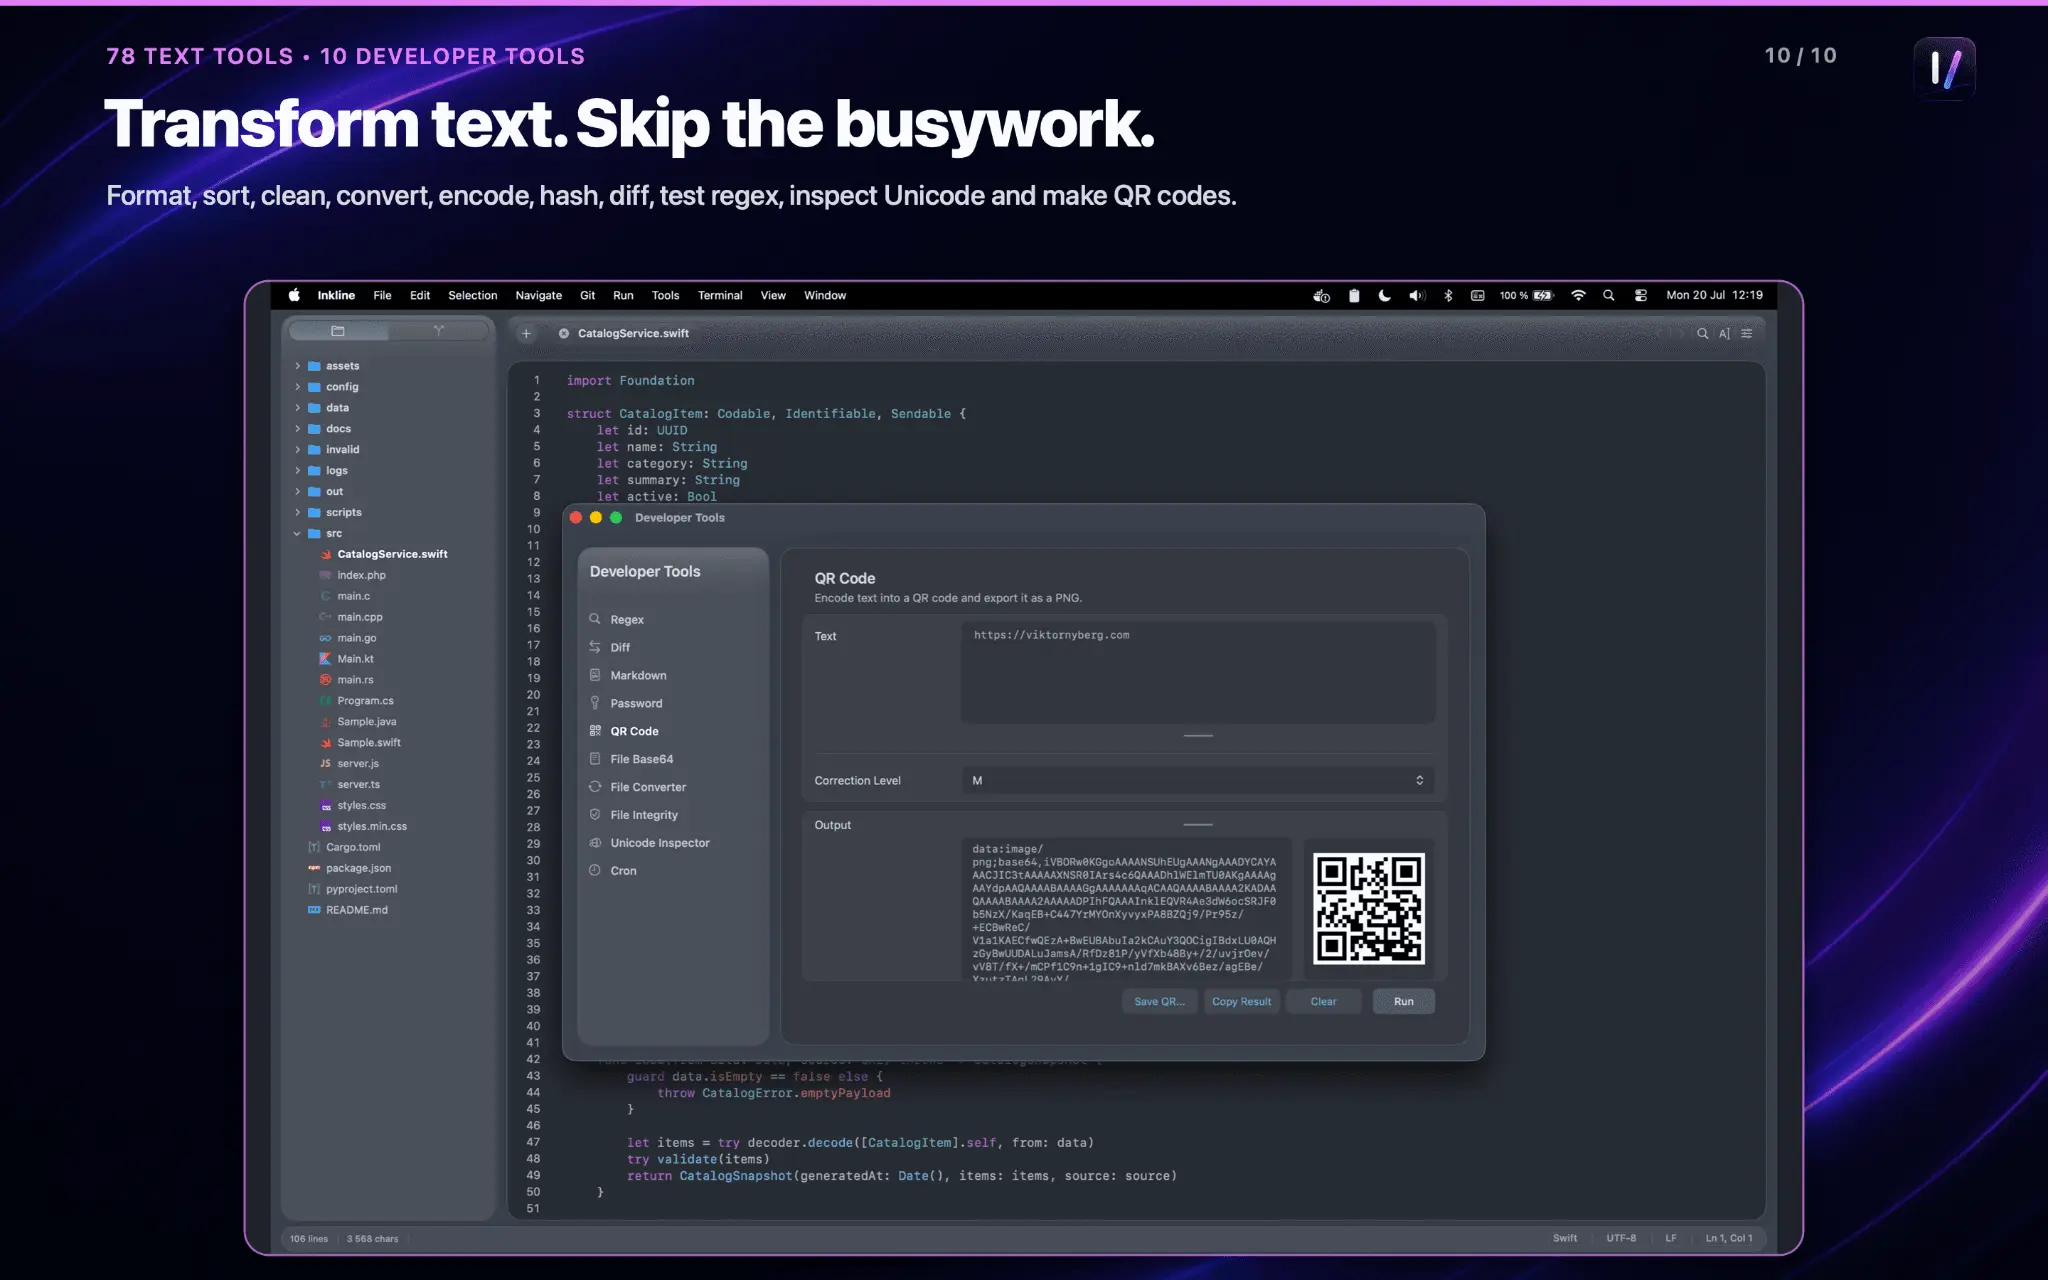2048x1280 pixels.
Task: Select the Diff tool icon
Action: pyautogui.click(x=595, y=648)
